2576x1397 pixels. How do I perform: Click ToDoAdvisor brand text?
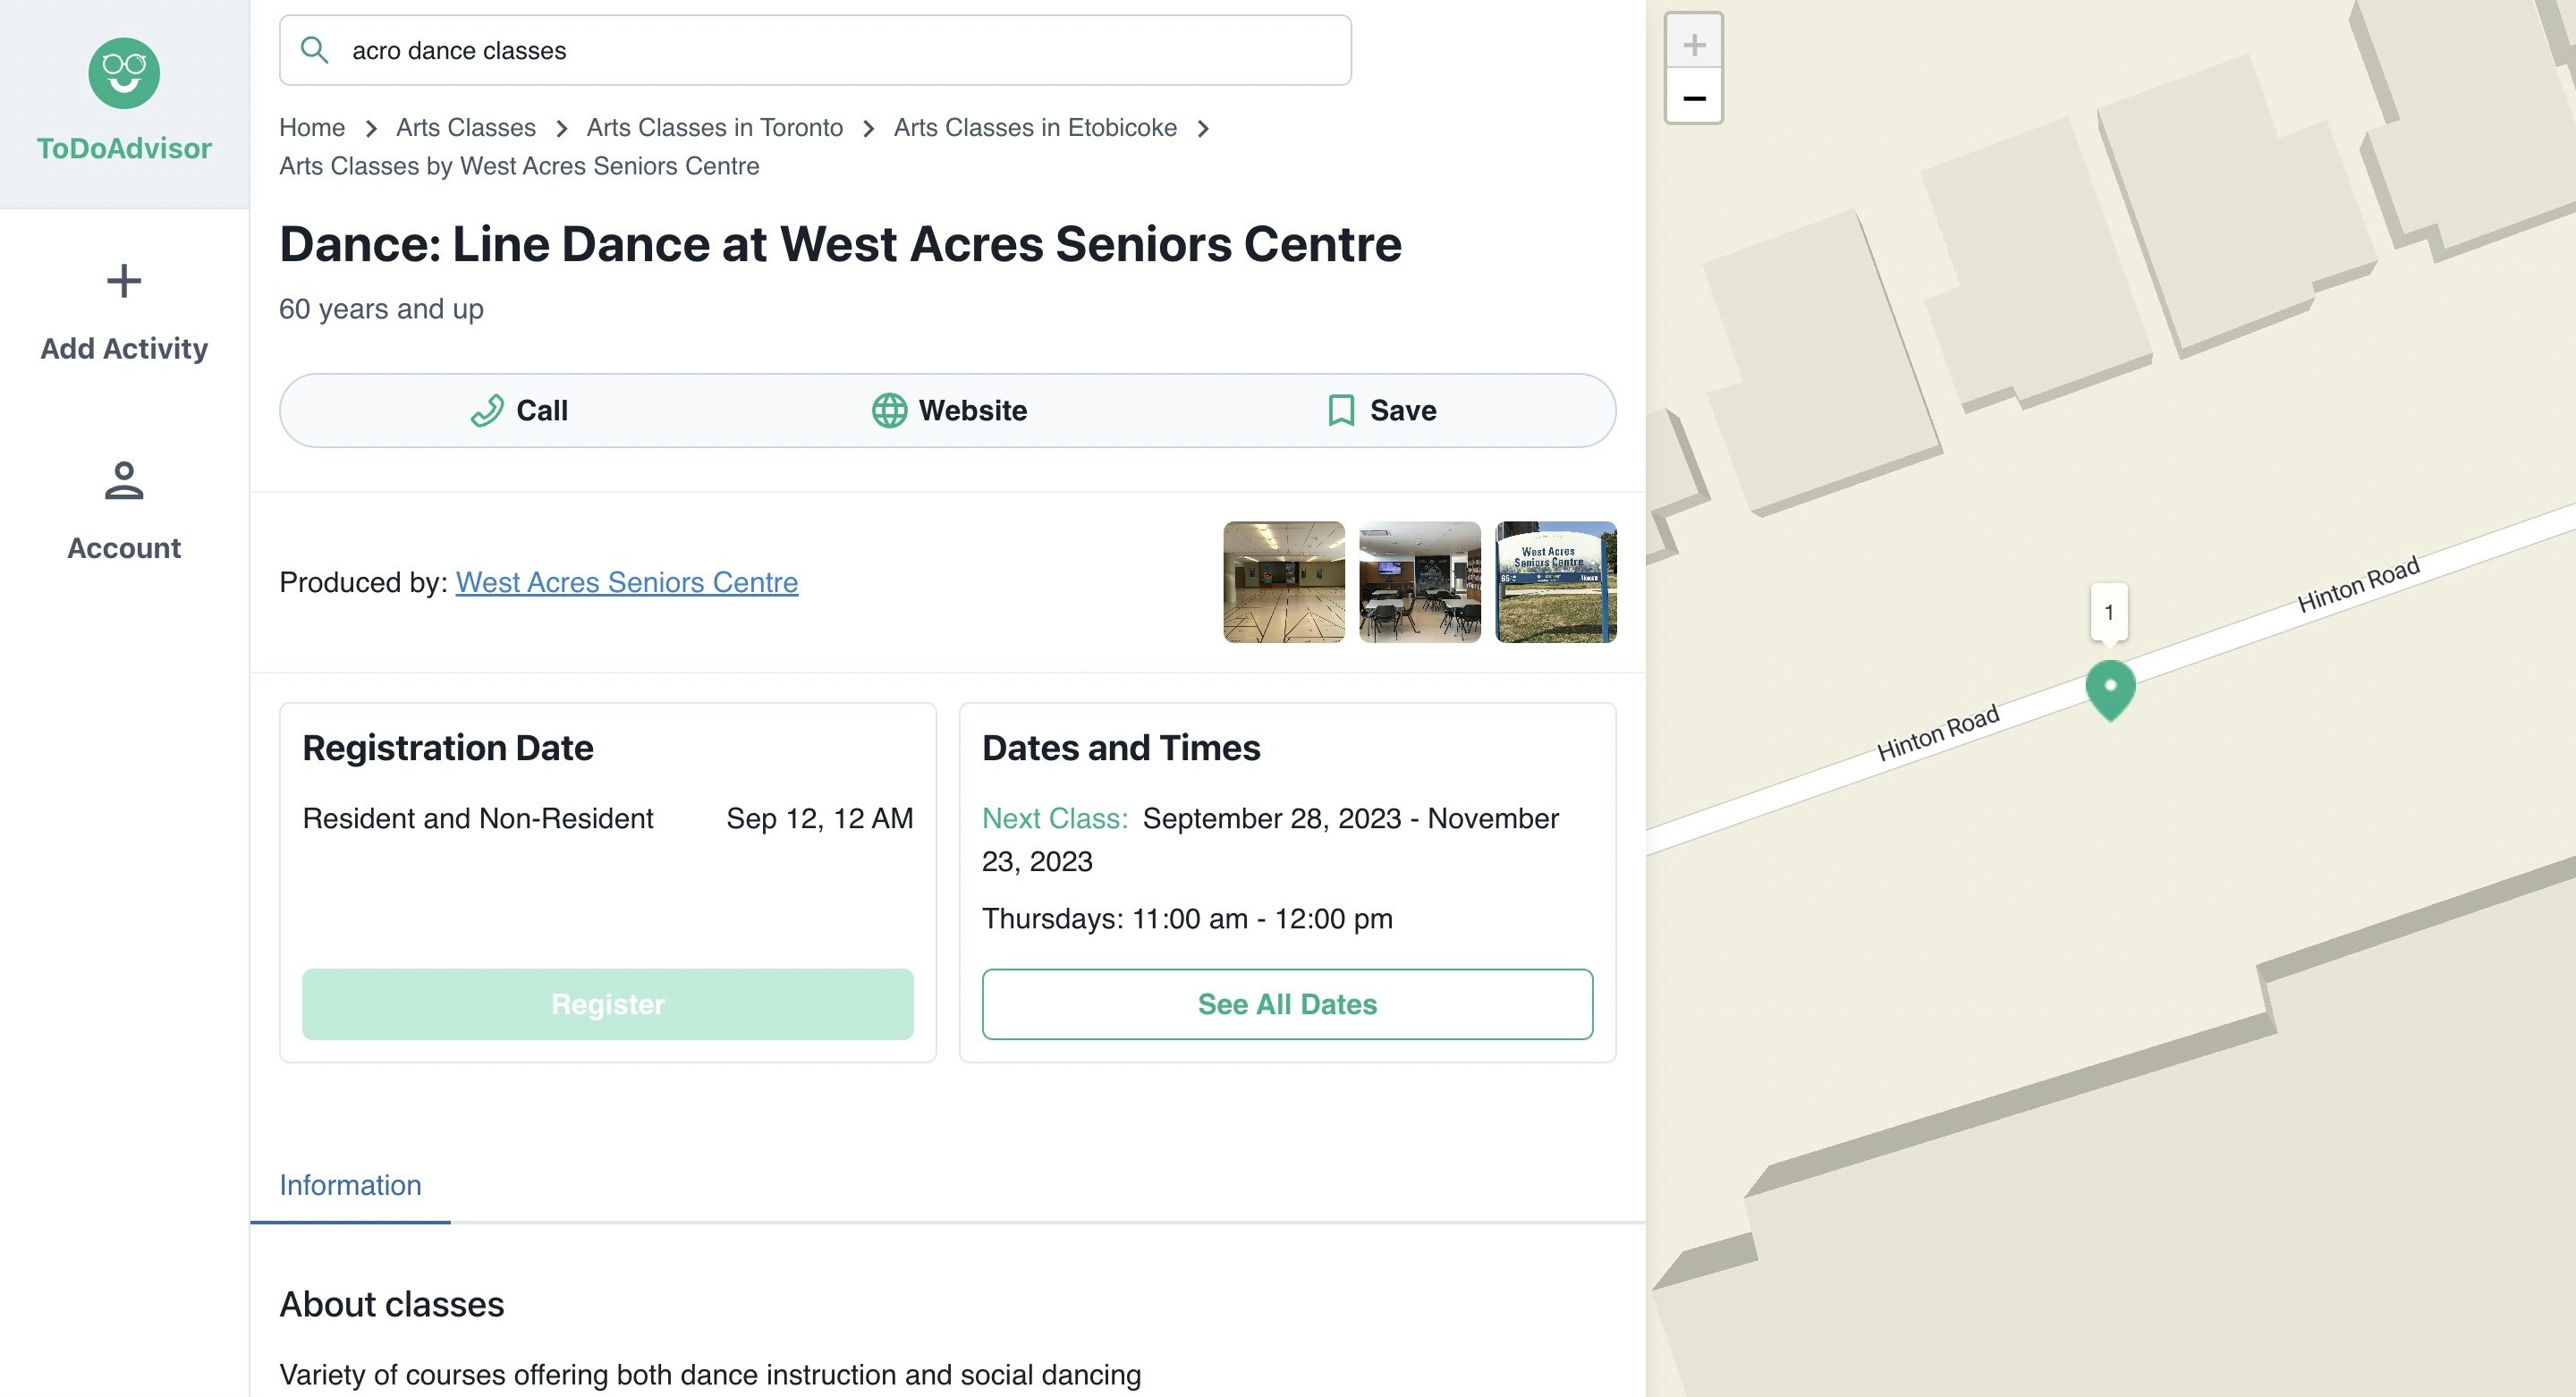click(124, 149)
